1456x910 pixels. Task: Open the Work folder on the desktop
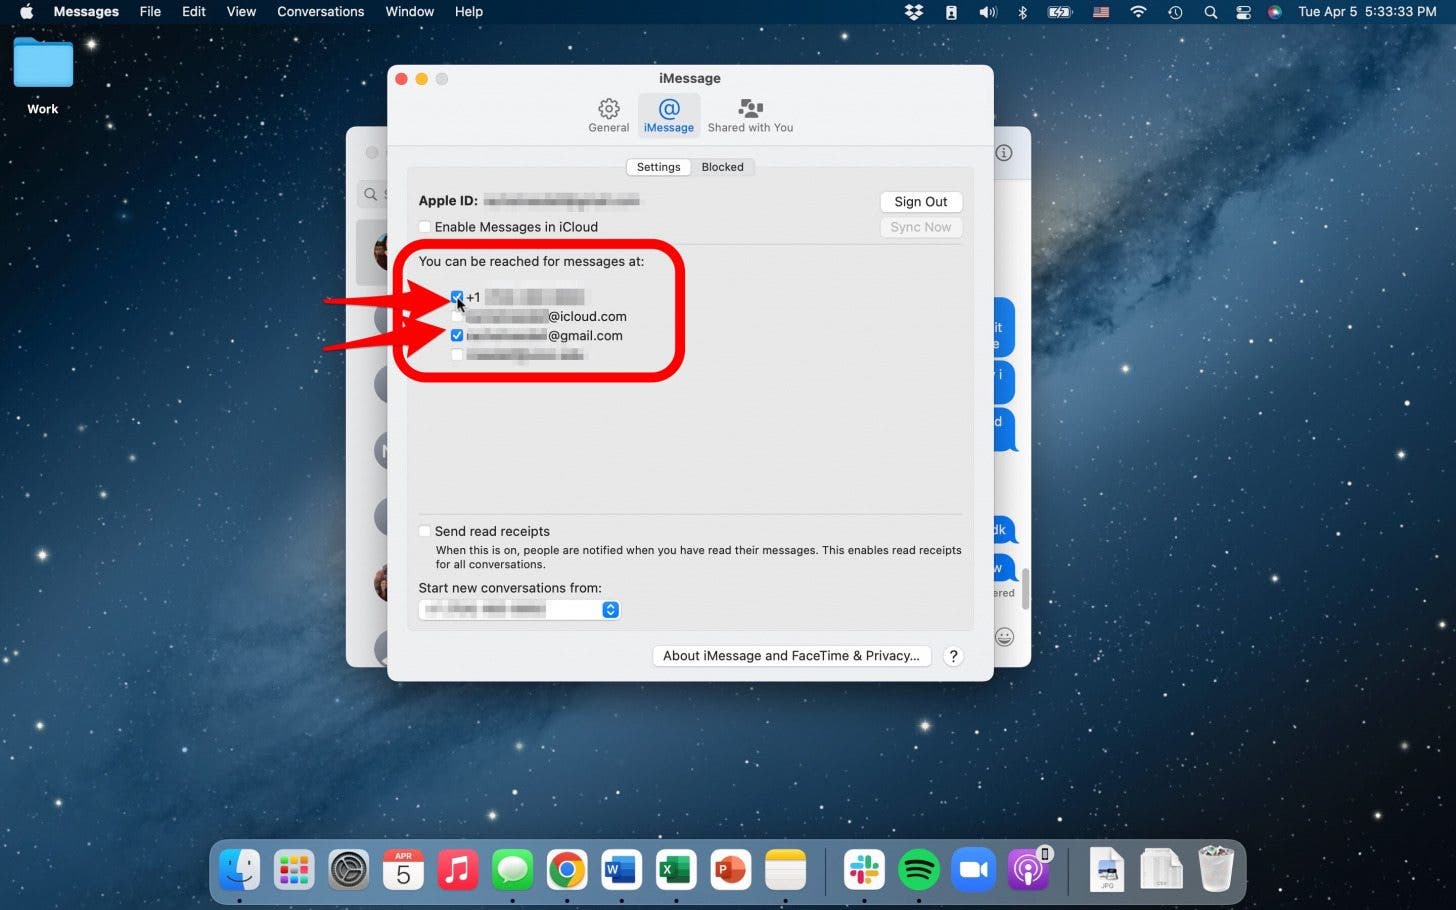42,63
